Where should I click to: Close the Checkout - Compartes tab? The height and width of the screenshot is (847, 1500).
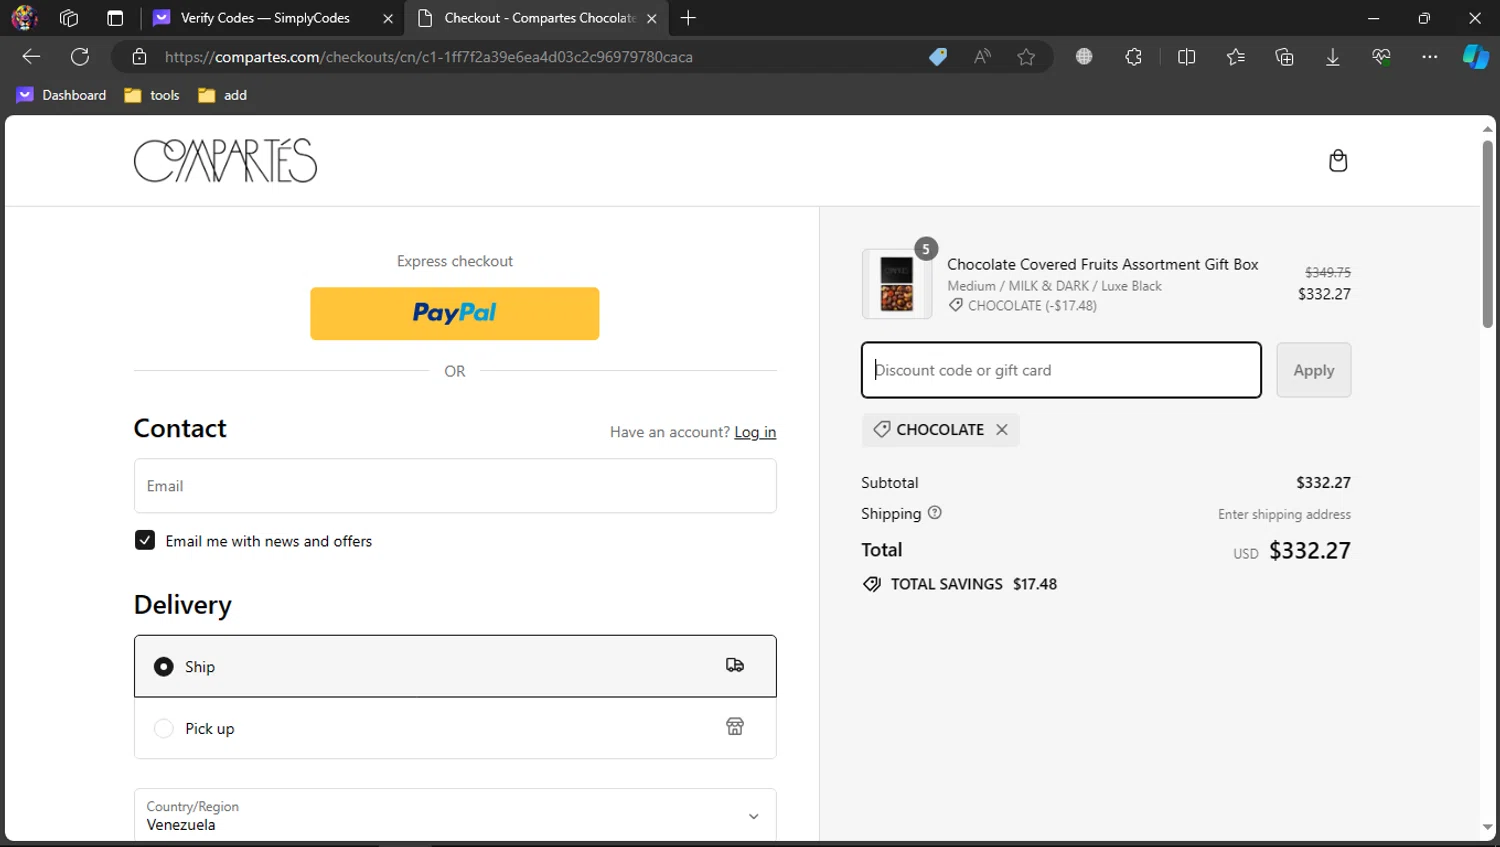(x=652, y=18)
